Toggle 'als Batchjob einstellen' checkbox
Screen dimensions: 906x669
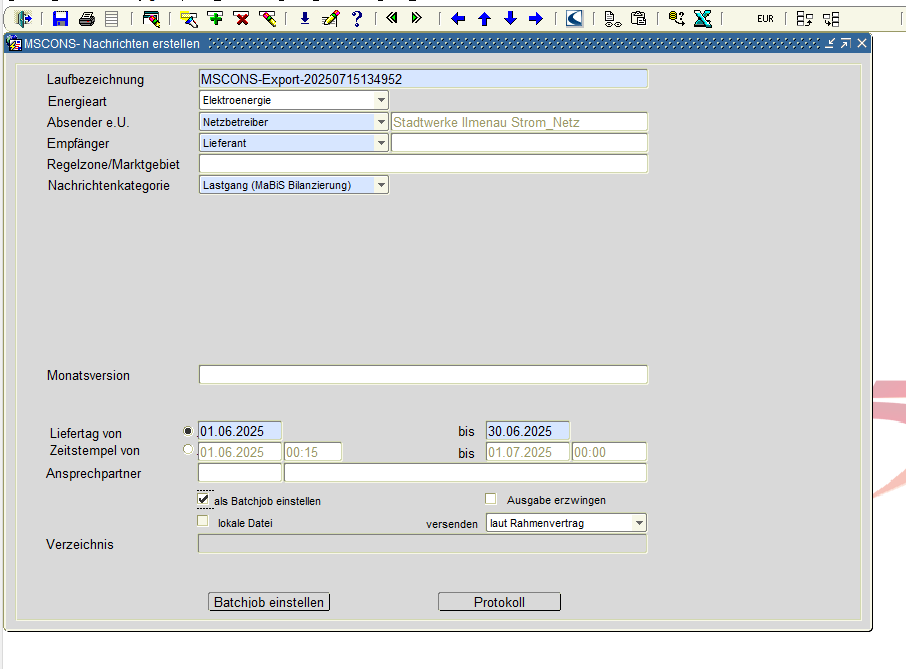(204, 499)
